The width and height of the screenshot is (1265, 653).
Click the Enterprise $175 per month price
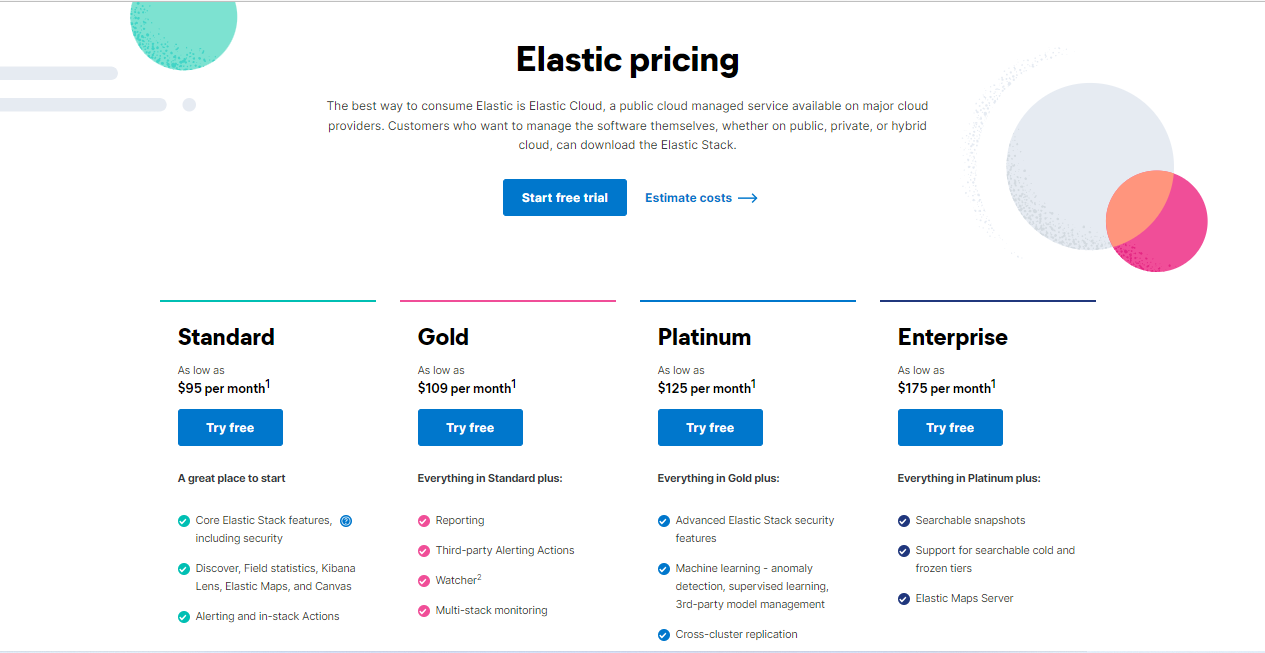coord(944,388)
